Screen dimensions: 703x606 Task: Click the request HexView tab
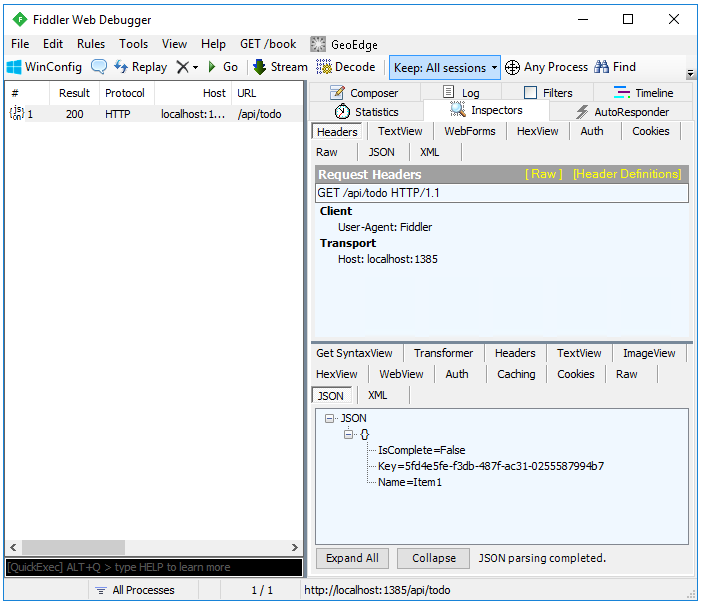[x=538, y=131]
